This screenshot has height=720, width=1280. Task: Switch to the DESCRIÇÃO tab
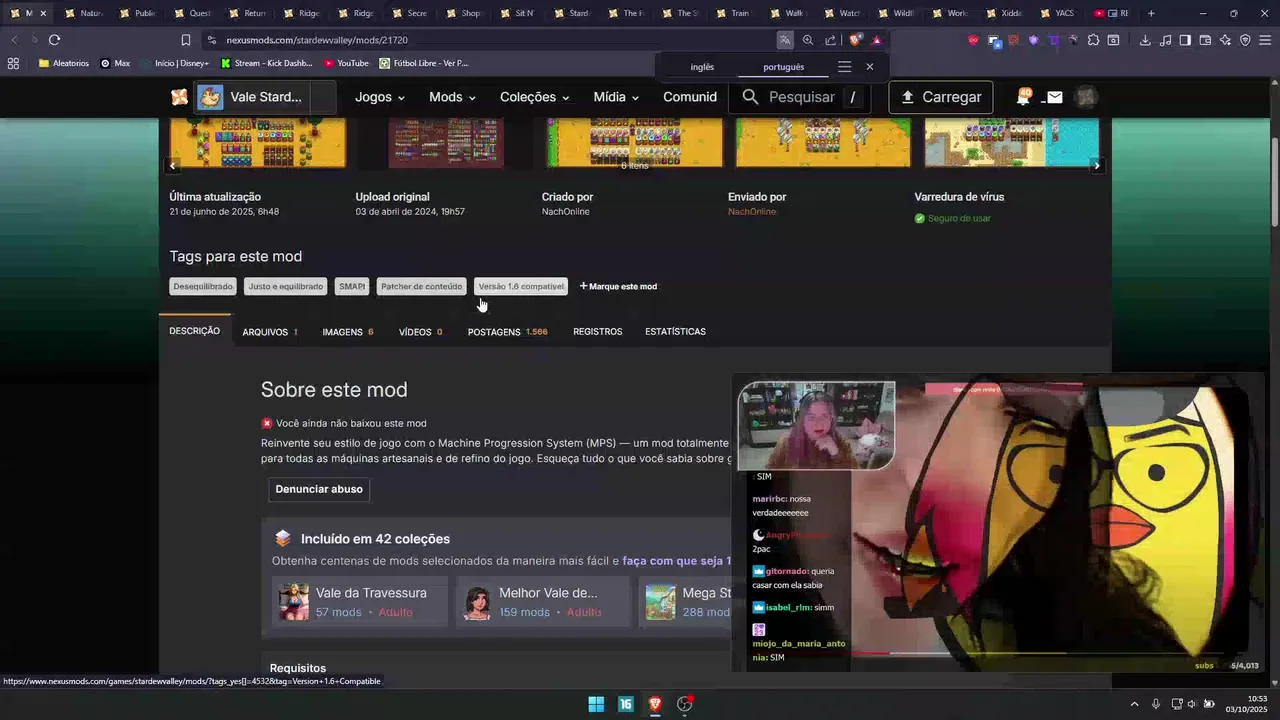click(194, 331)
